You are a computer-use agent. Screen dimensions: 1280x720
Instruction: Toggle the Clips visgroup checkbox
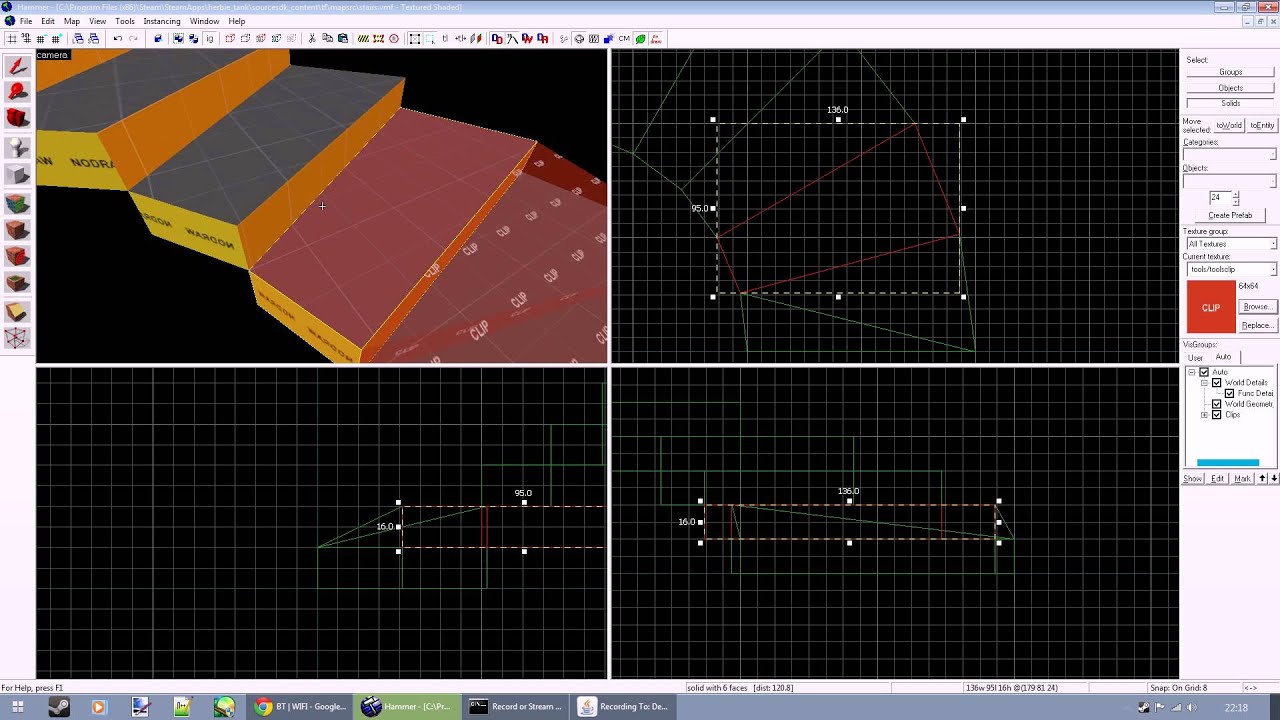pyautogui.click(x=1217, y=415)
